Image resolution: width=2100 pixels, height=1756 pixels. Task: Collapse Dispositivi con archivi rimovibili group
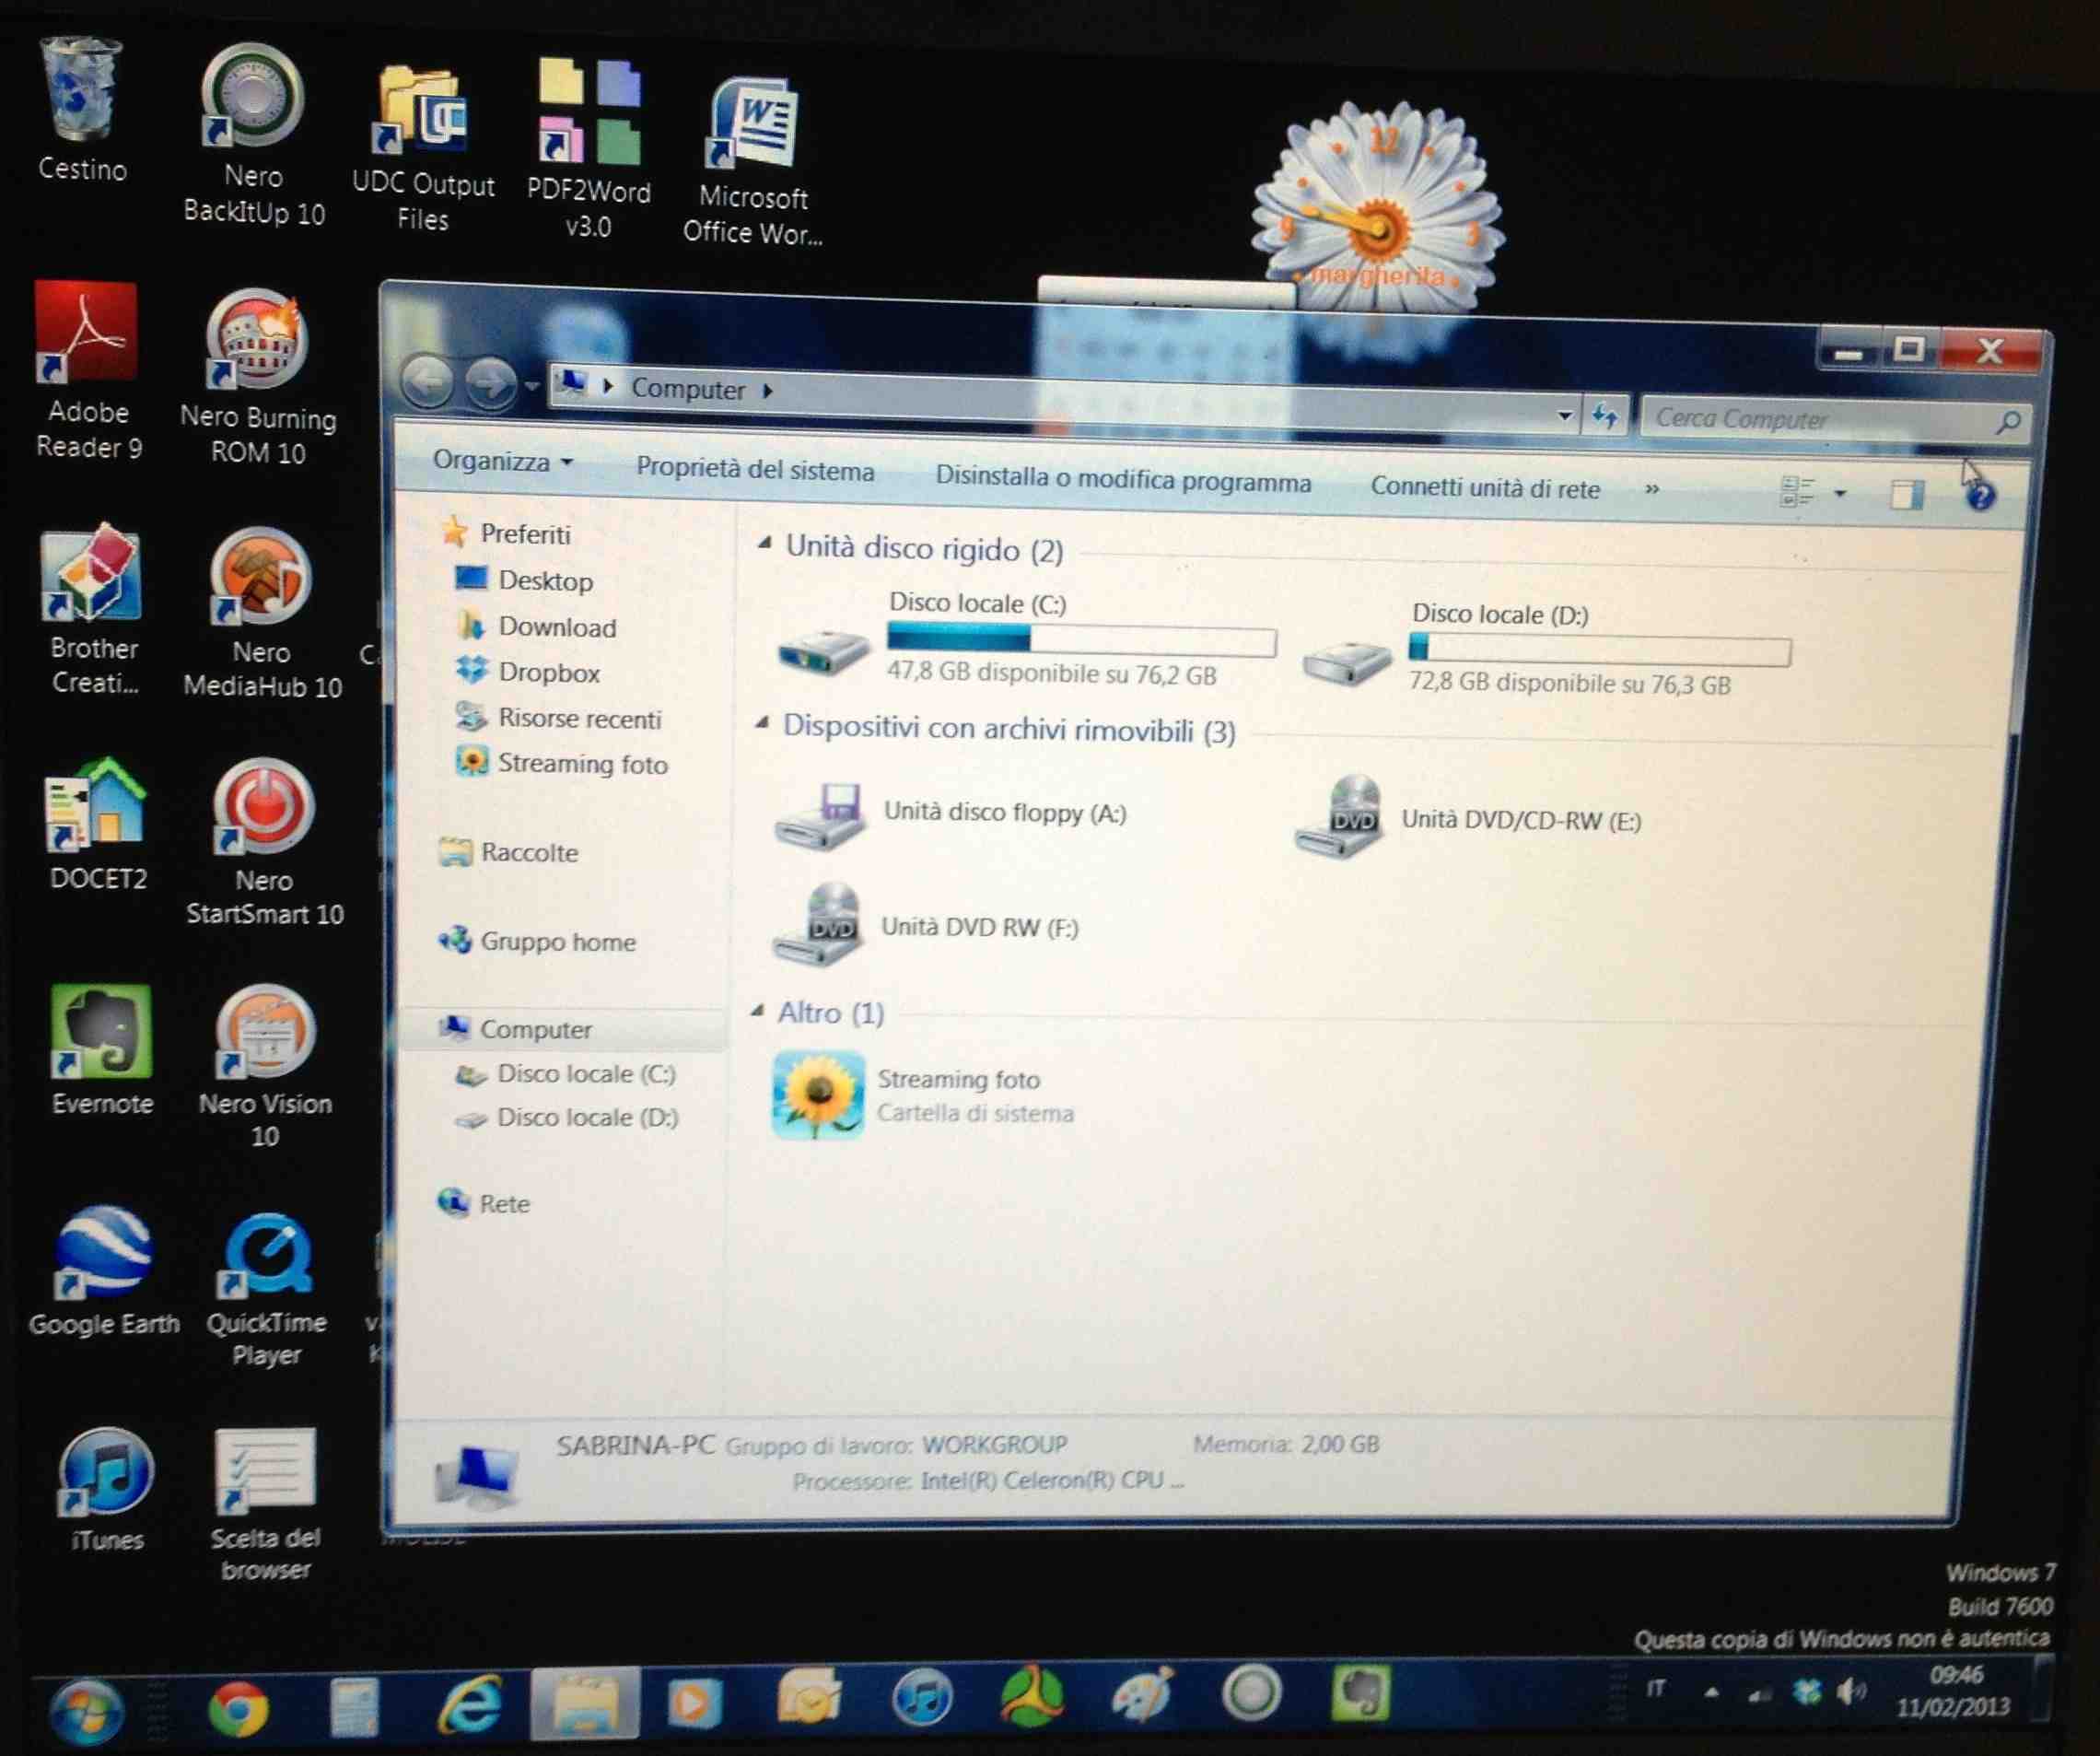coord(763,722)
